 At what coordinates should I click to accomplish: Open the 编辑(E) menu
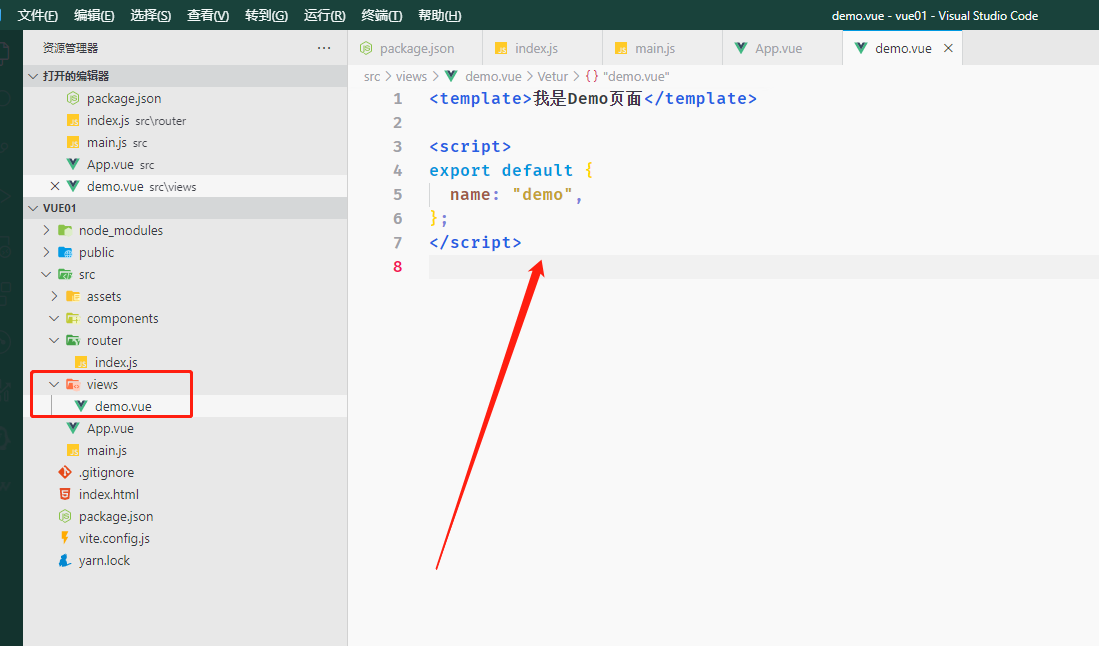click(x=94, y=15)
